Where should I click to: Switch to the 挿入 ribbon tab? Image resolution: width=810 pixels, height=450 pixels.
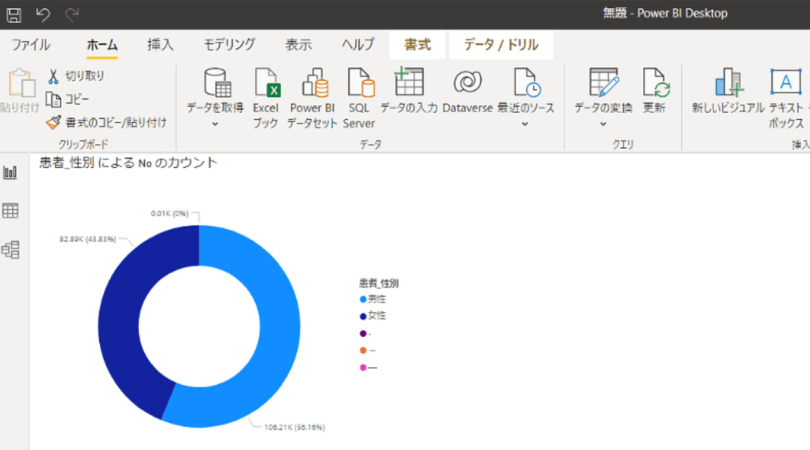160,45
